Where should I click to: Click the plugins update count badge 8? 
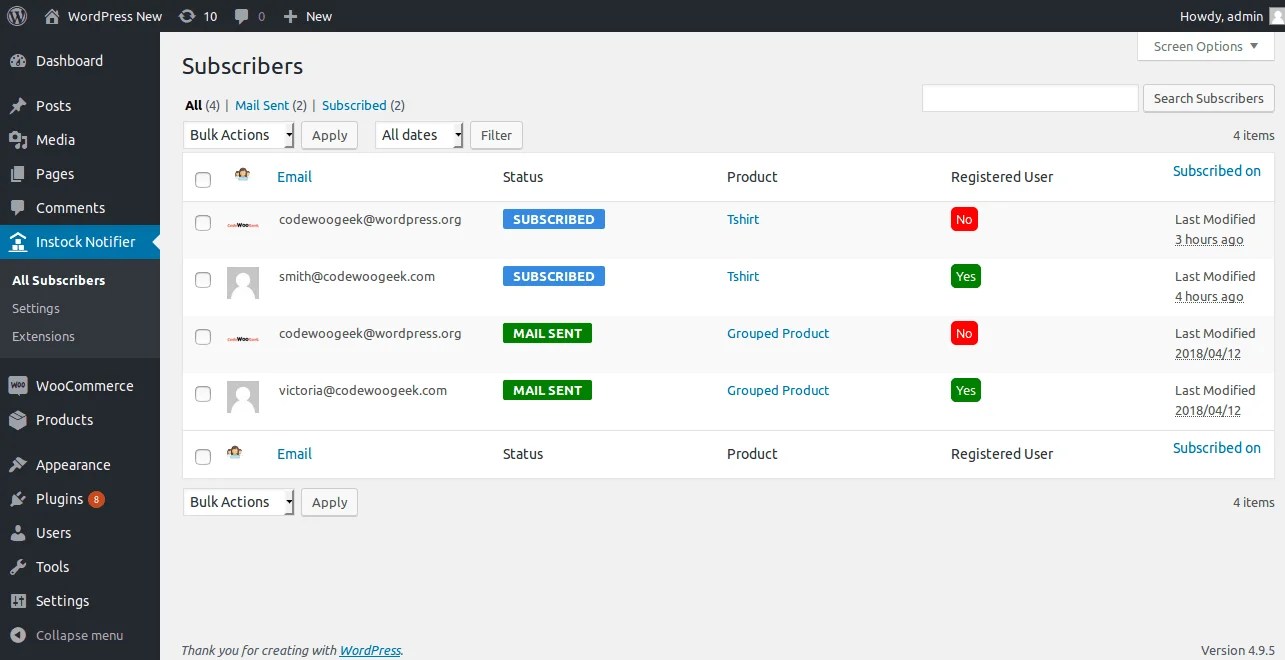click(96, 499)
